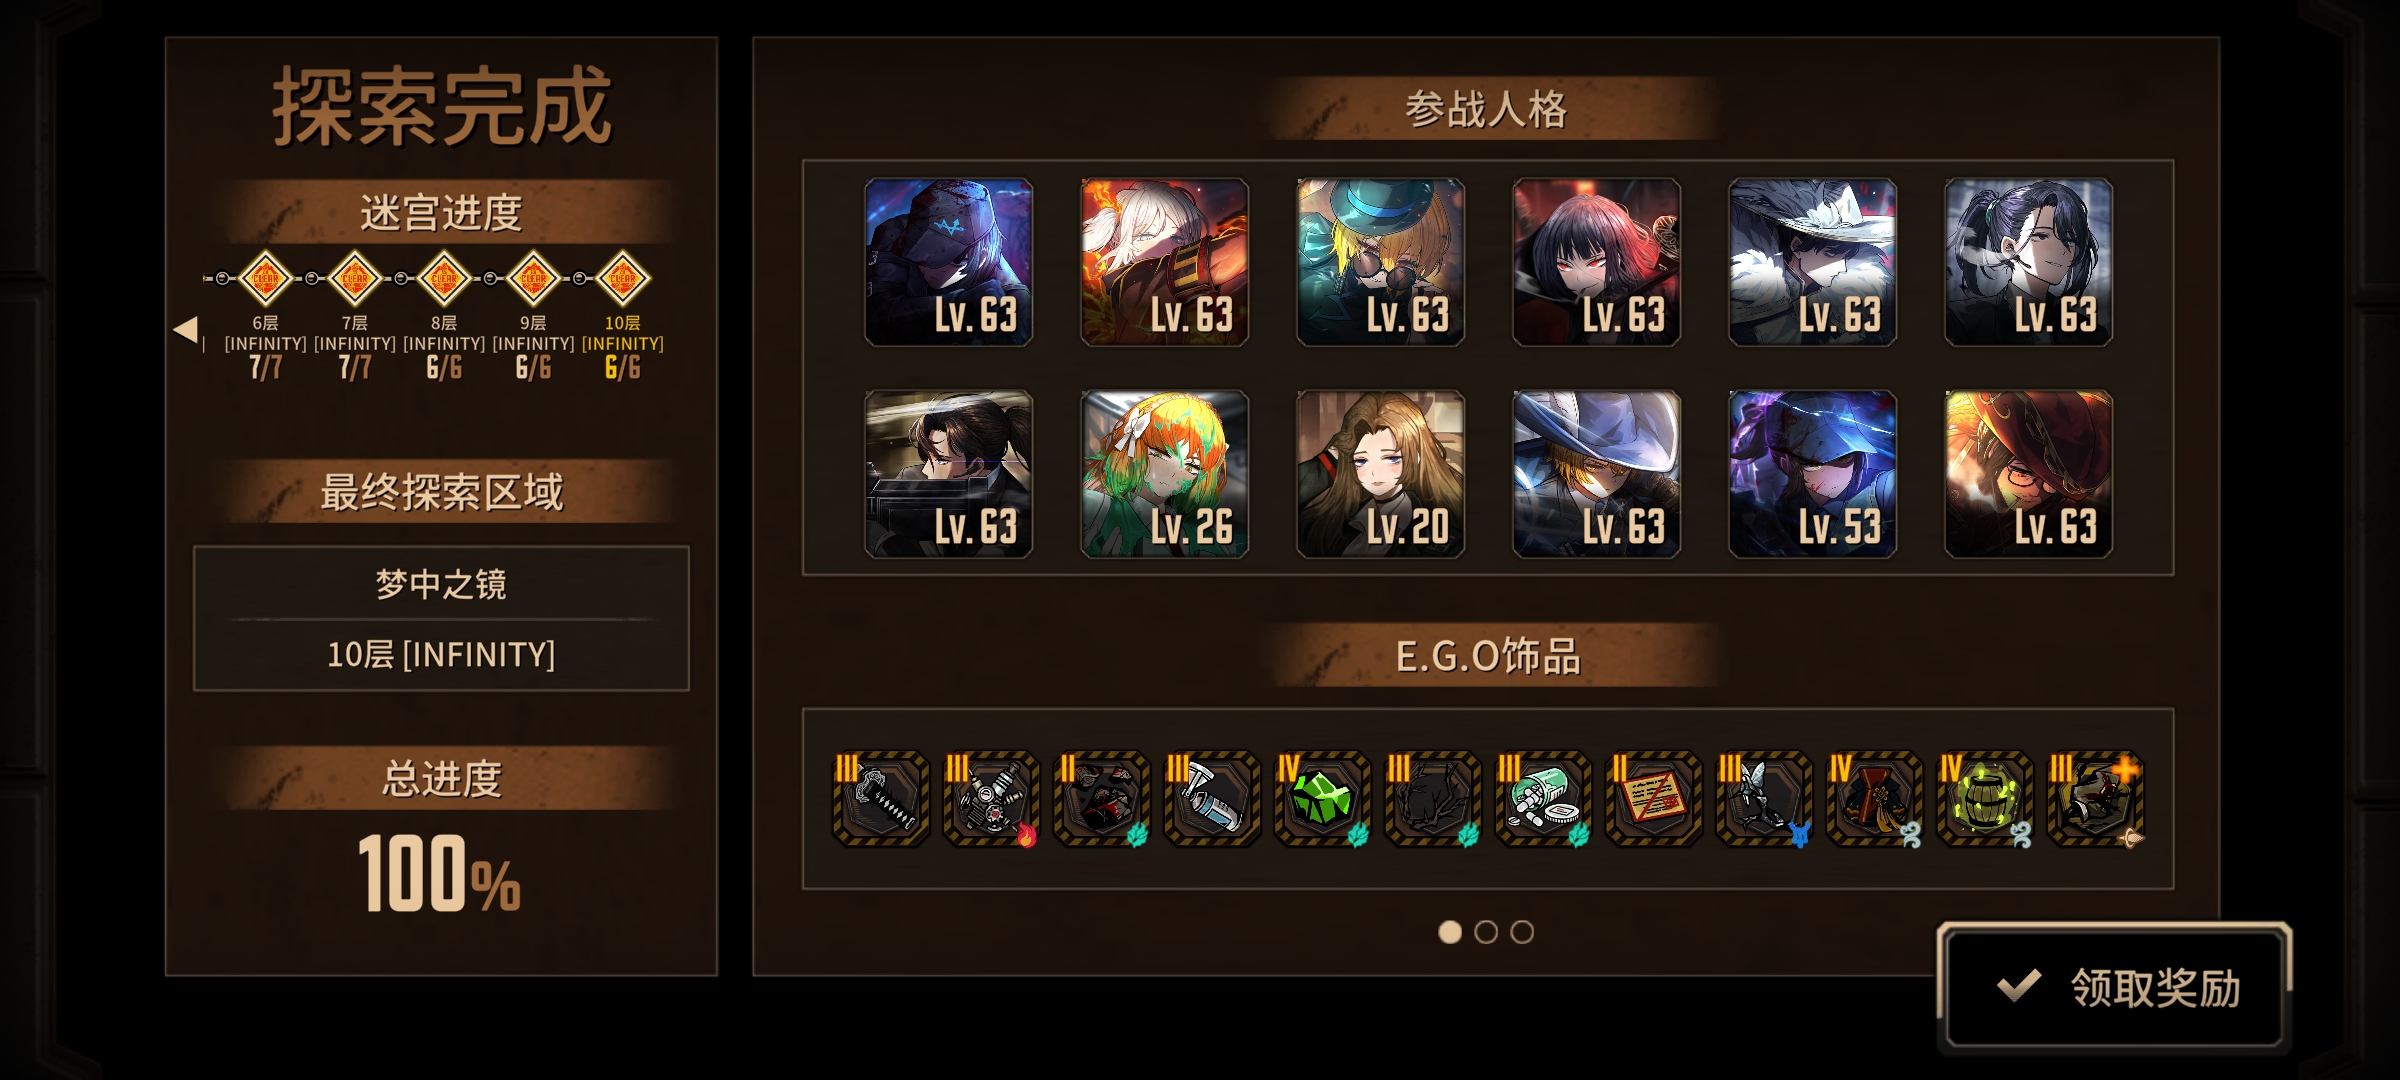Claim rewards with the 领取奖励 button

[x=2115, y=987]
